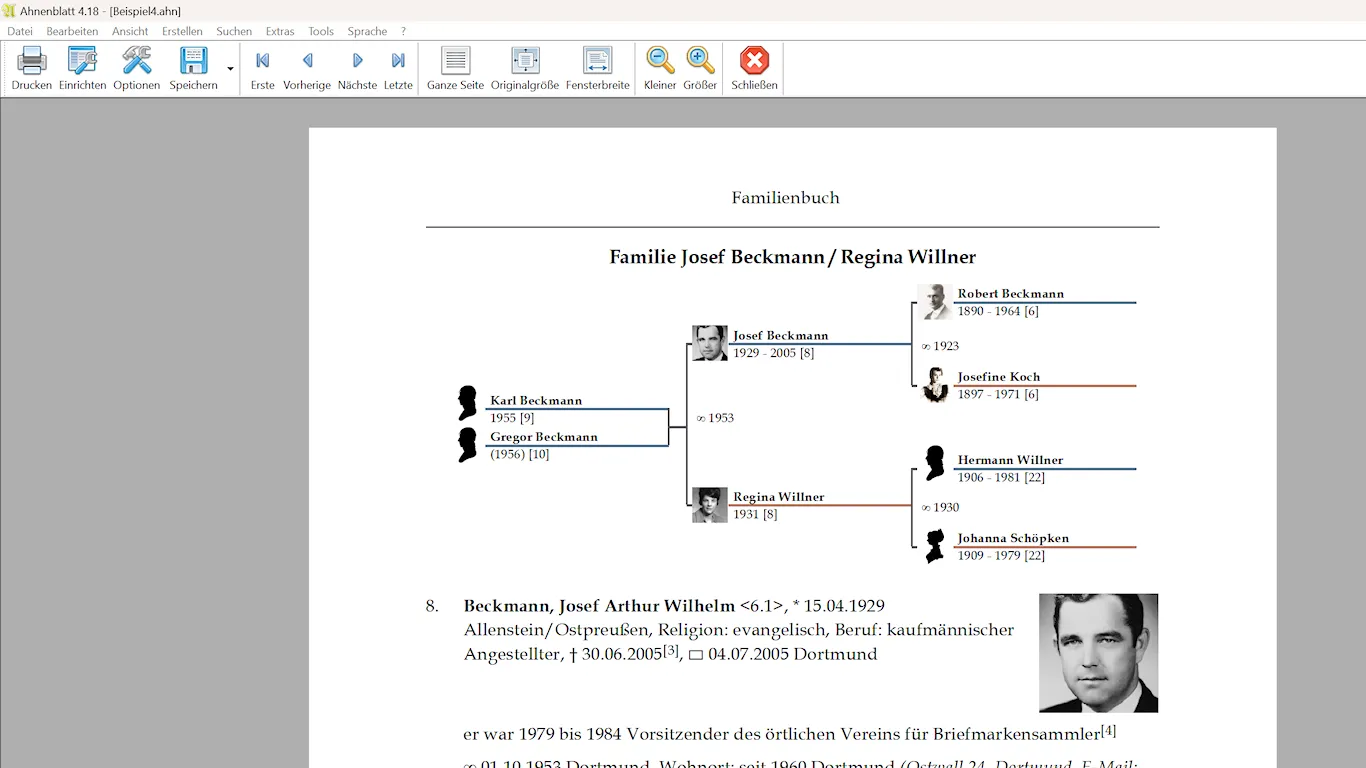Click Gregor Beckmann's silhouette icon
This screenshot has width=1366, height=768.
point(467,445)
